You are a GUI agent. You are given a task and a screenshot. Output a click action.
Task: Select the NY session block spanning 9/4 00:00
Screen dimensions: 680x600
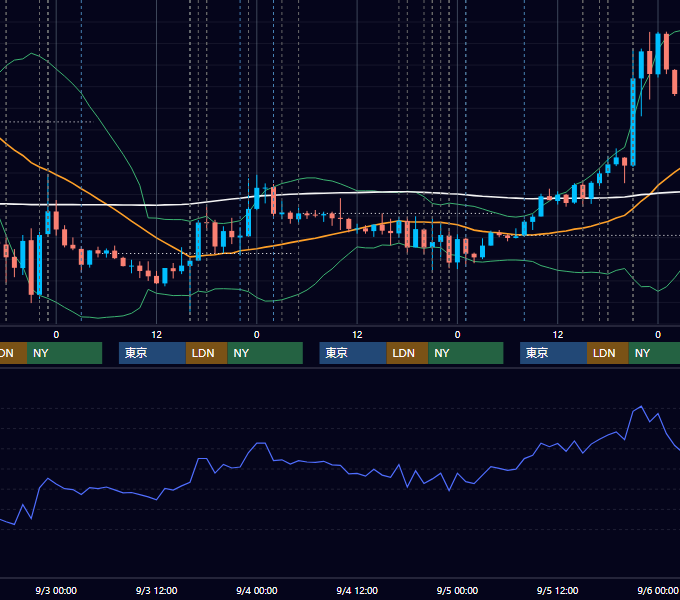point(265,353)
